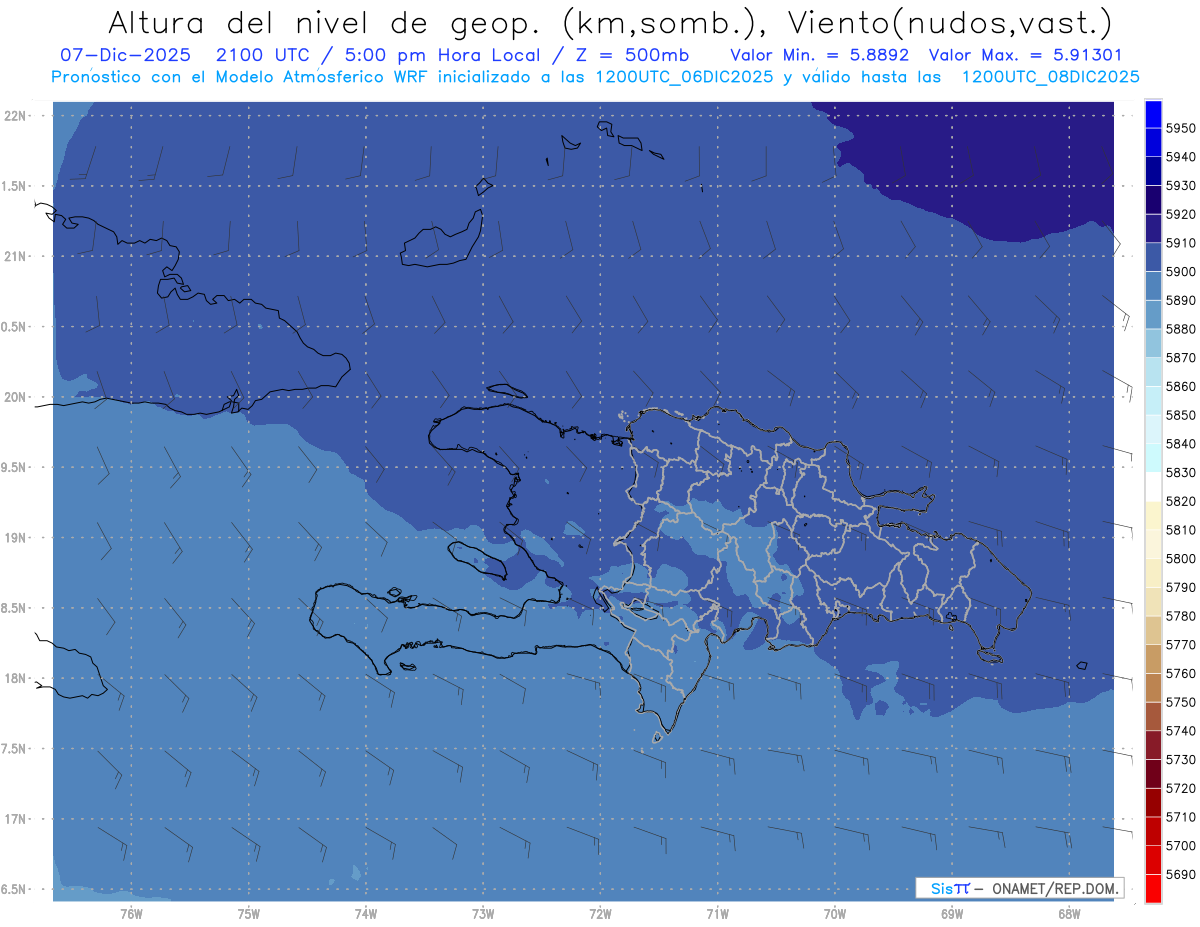The image size is (1200, 927).
Task: Pick the color swatch between 5890 and 5900
Action: tap(1153, 286)
